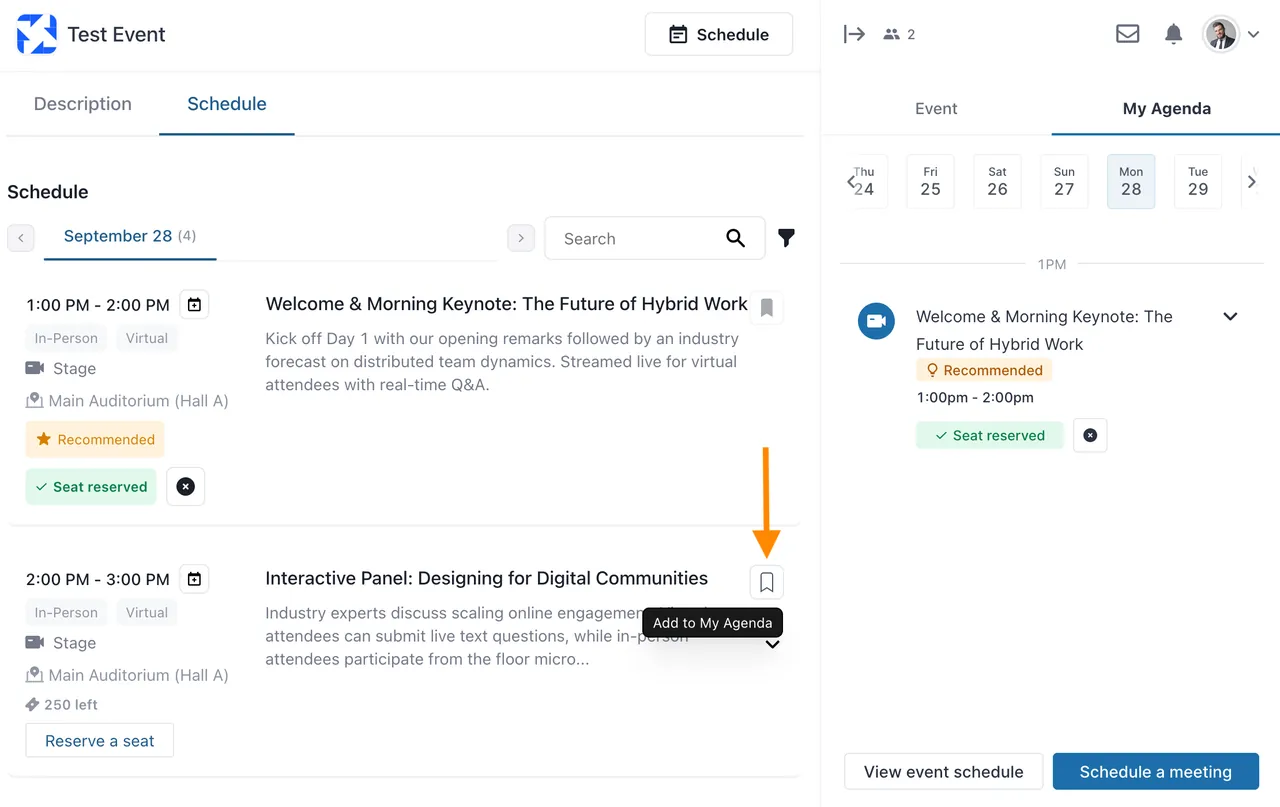Click the user profile avatar

coord(1221,34)
